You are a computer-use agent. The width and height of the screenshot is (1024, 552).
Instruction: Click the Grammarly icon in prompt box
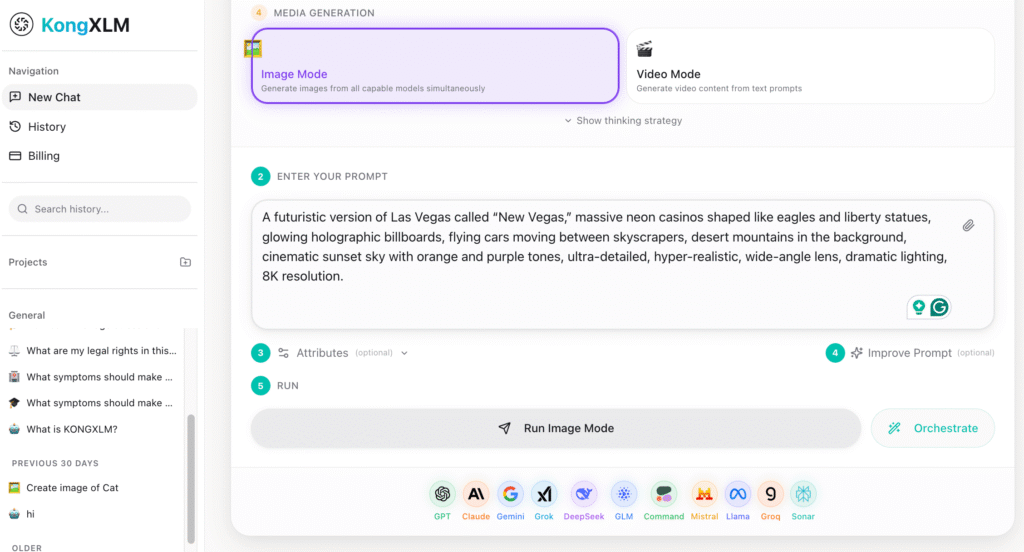click(939, 307)
